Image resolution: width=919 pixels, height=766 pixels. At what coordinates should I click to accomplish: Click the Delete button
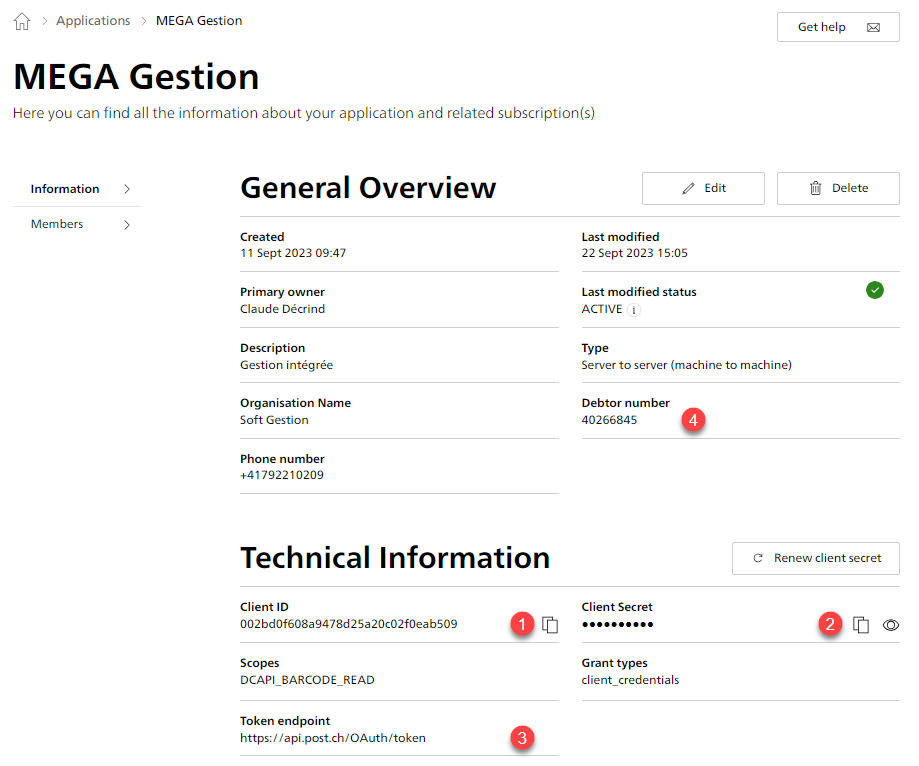click(x=838, y=188)
